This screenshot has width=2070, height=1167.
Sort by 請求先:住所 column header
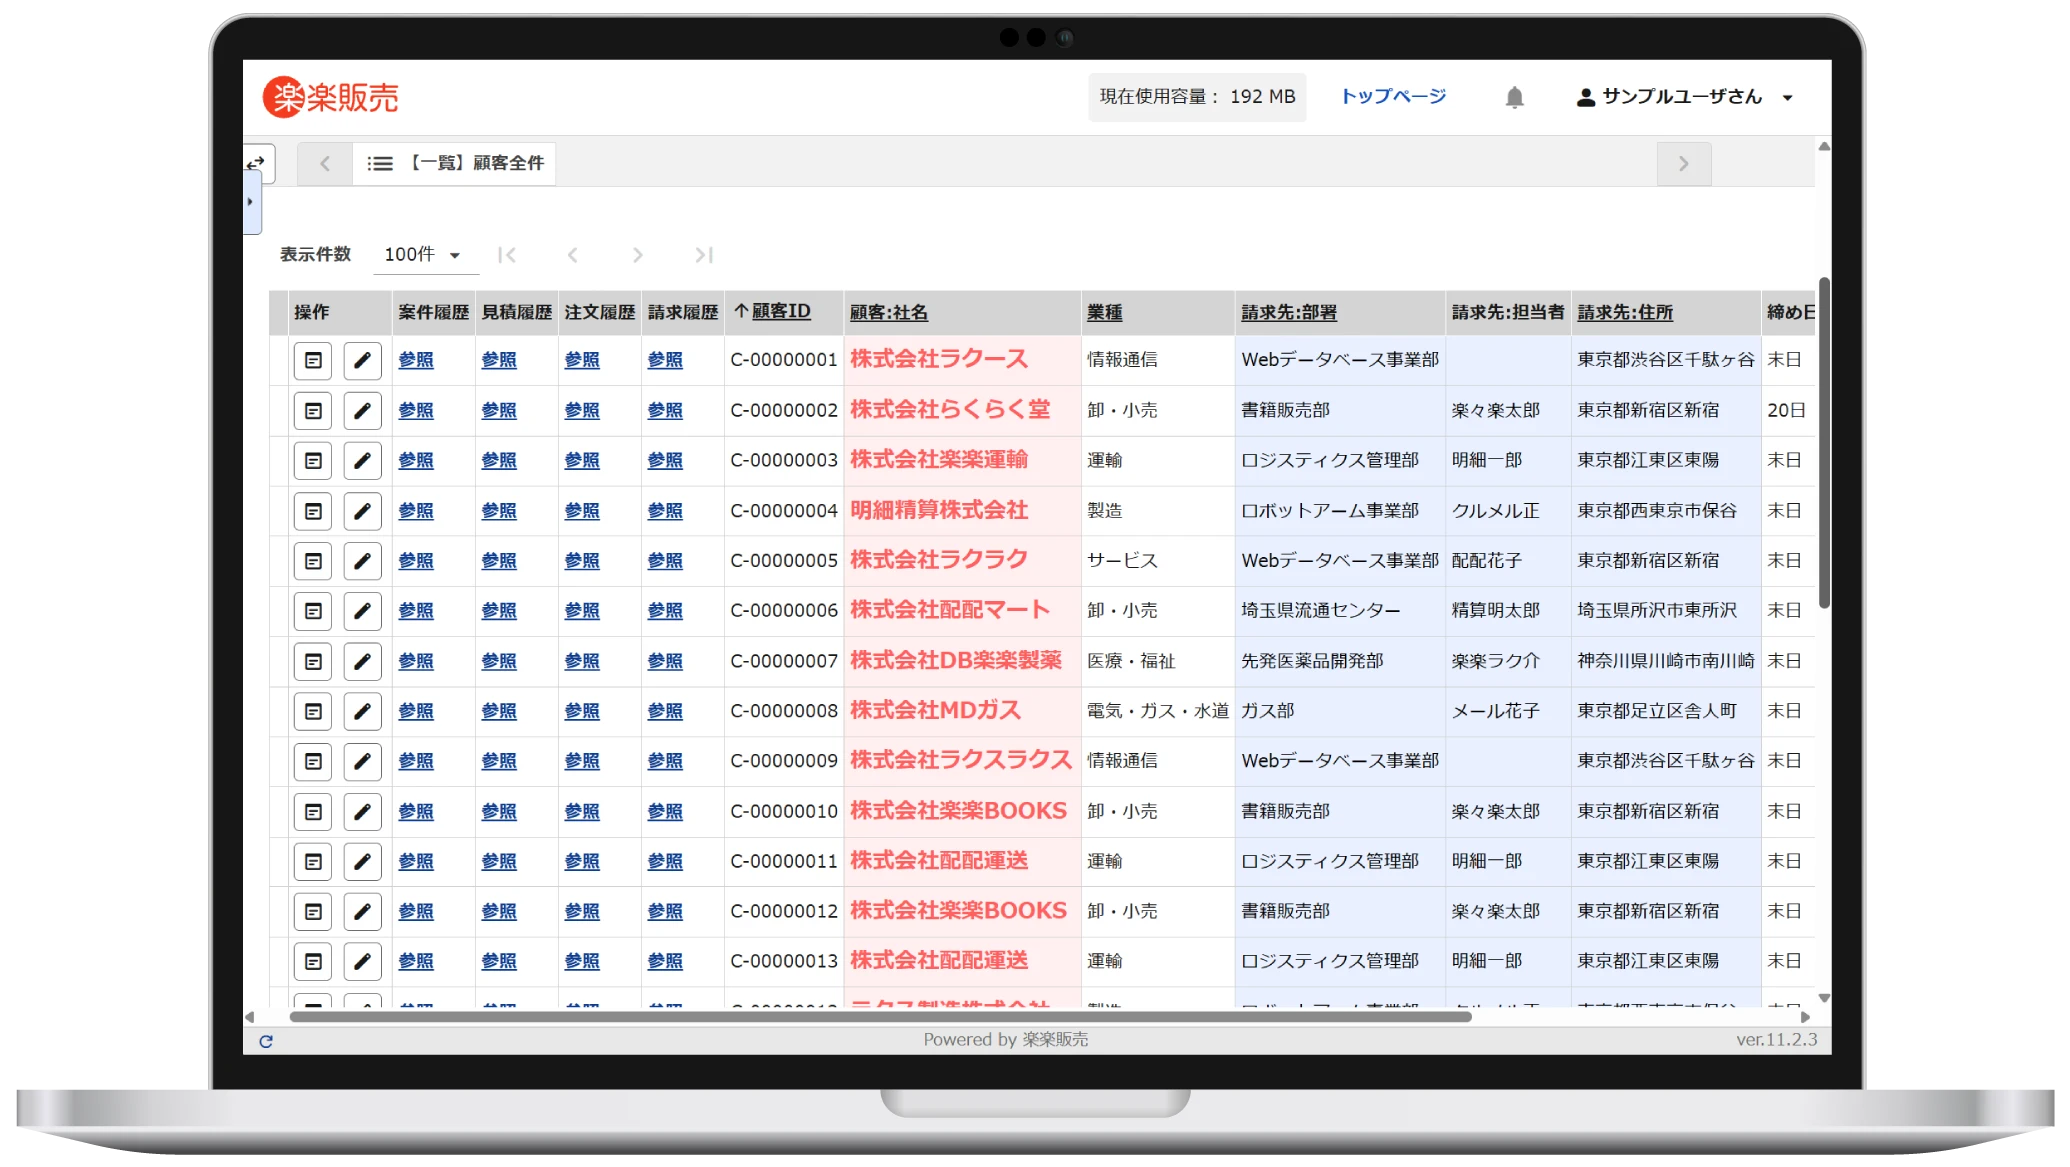click(x=1625, y=312)
